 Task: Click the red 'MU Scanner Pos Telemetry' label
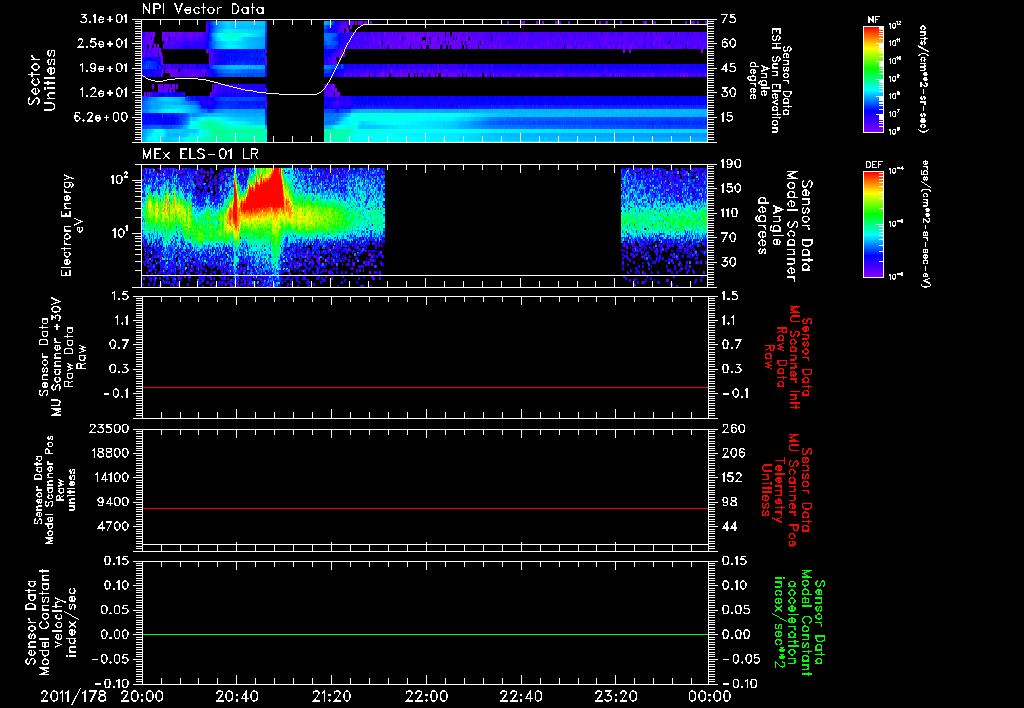(786, 489)
